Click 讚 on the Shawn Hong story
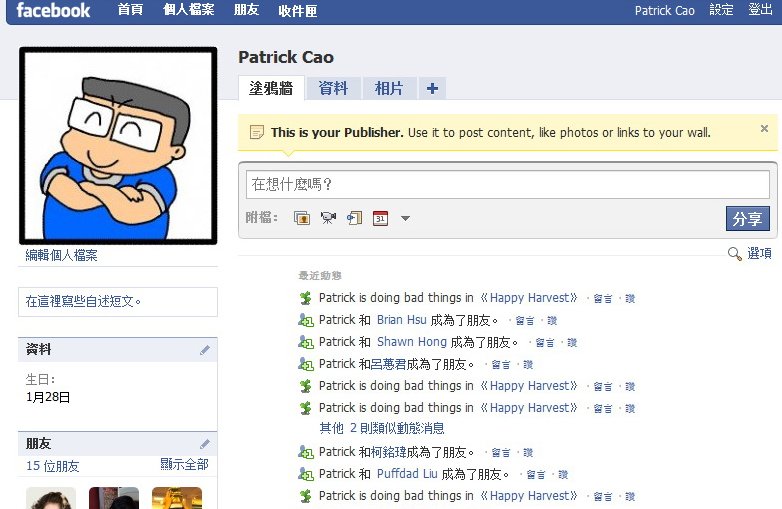 pyautogui.click(x=572, y=342)
